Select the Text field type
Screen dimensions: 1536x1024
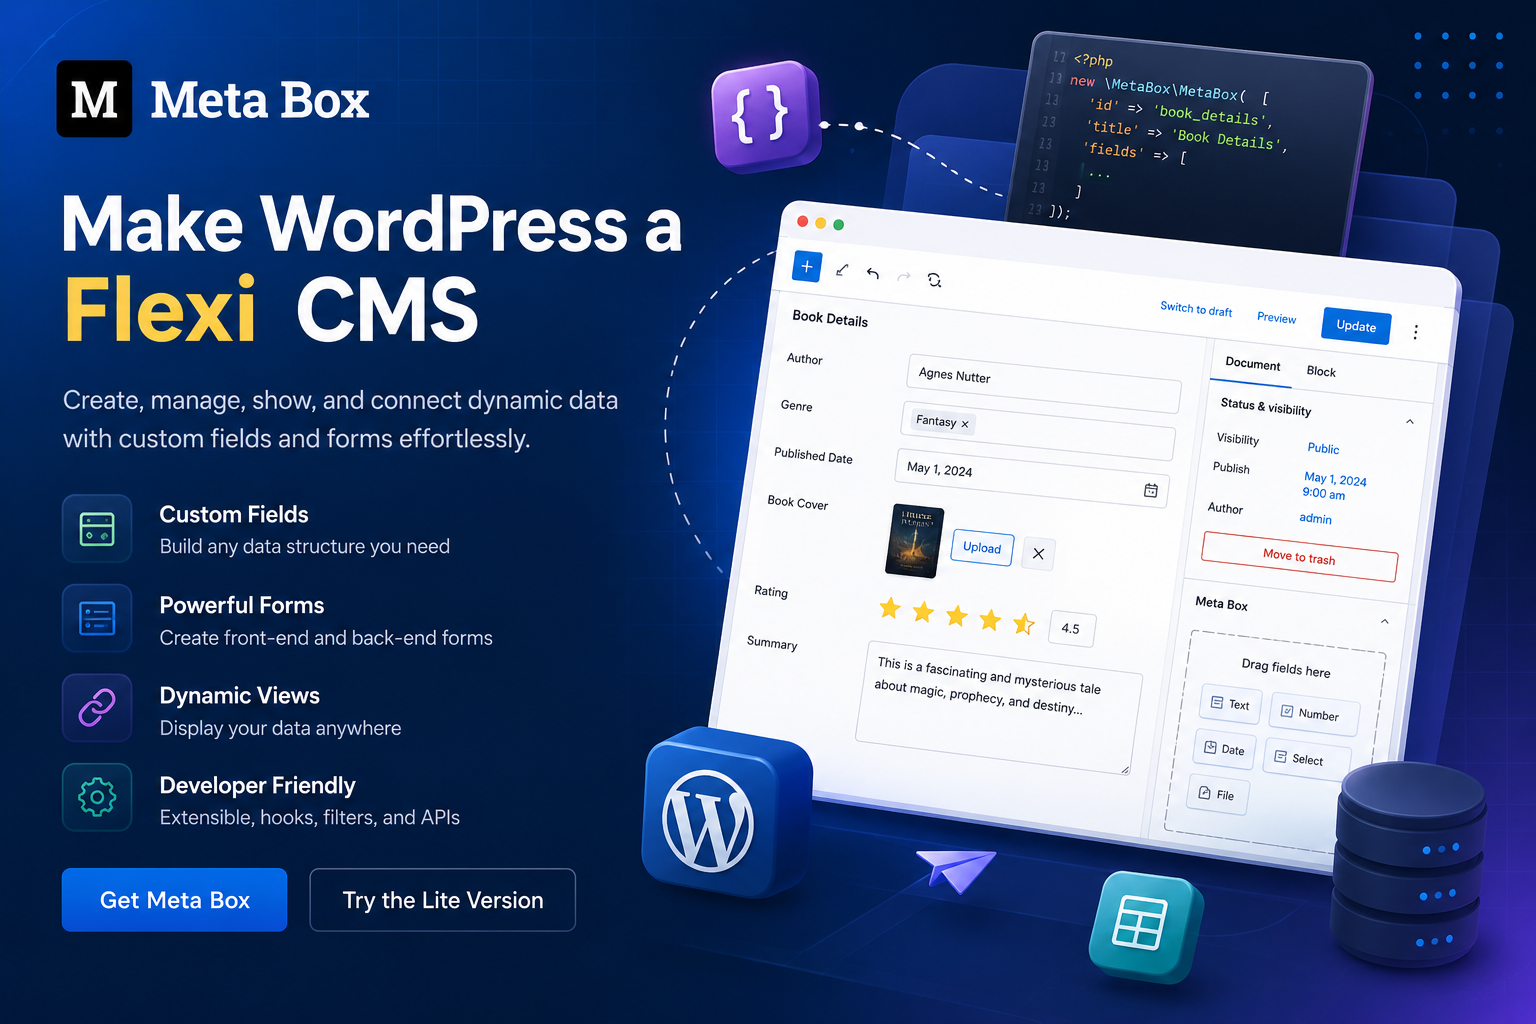[x=1230, y=704]
